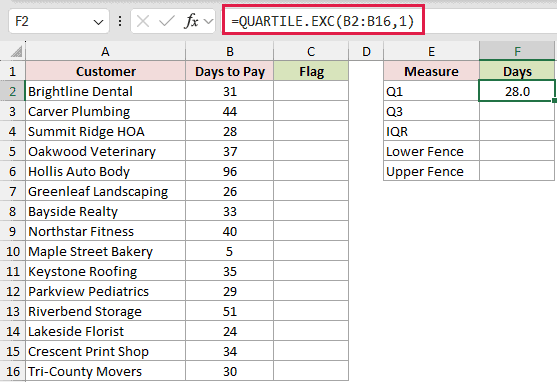Select the Maple Street Bakery cell

coord(106,251)
